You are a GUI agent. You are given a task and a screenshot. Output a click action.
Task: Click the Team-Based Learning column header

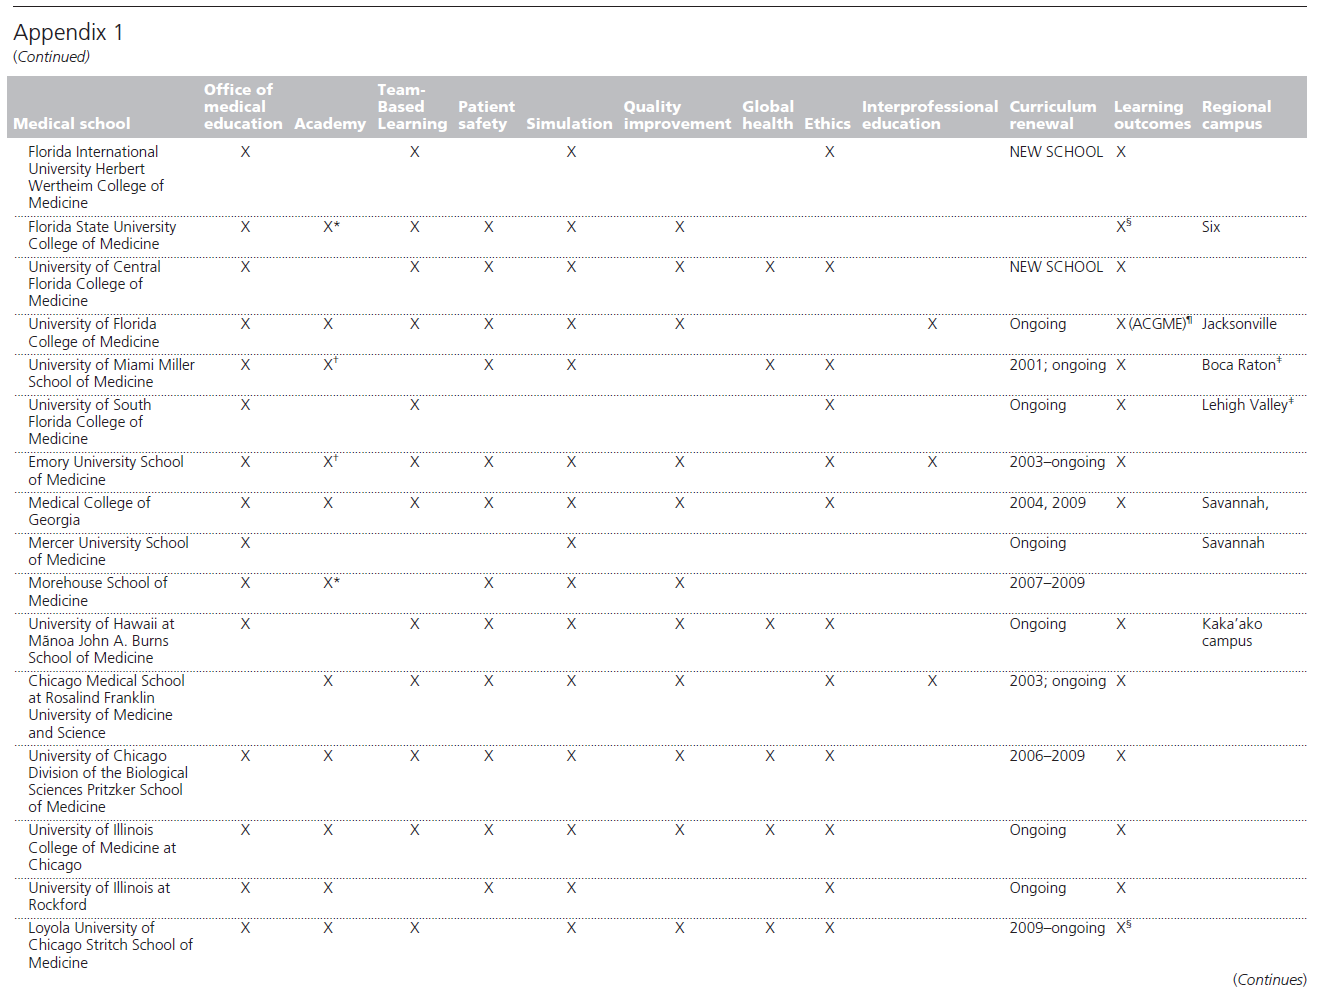(x=412, y=107)
